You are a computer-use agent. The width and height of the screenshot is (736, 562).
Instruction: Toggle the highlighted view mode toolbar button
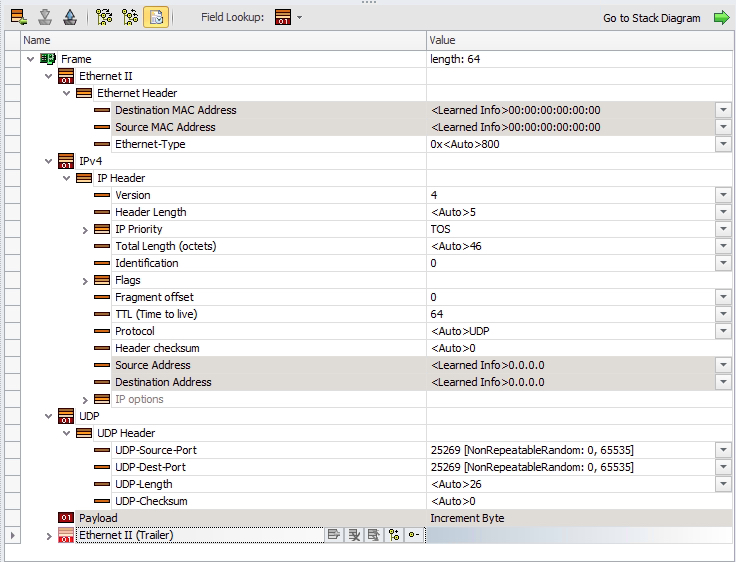click(155, 18)
